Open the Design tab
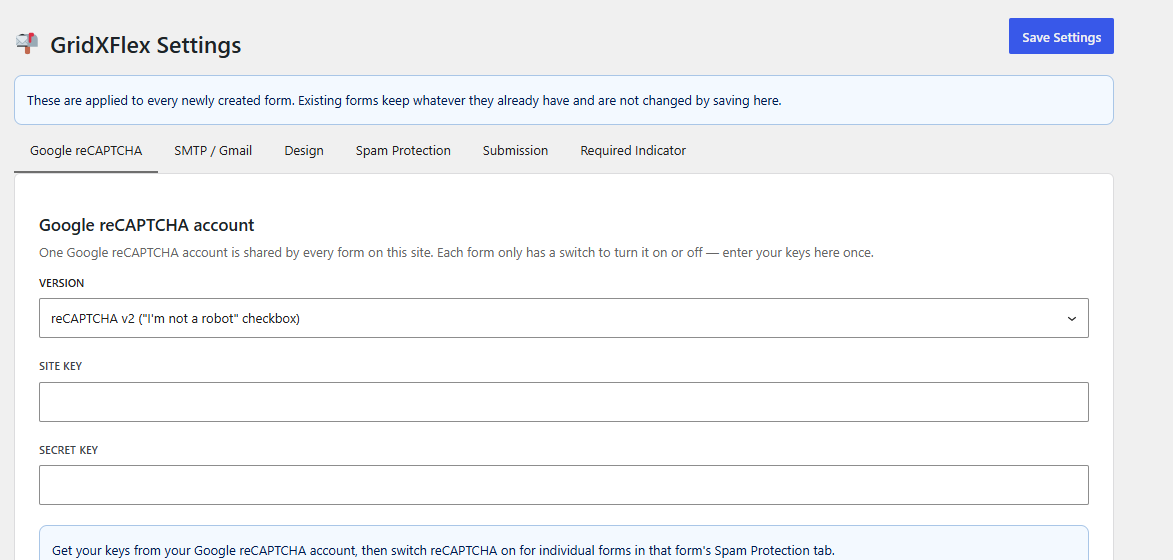 (304, 150)
